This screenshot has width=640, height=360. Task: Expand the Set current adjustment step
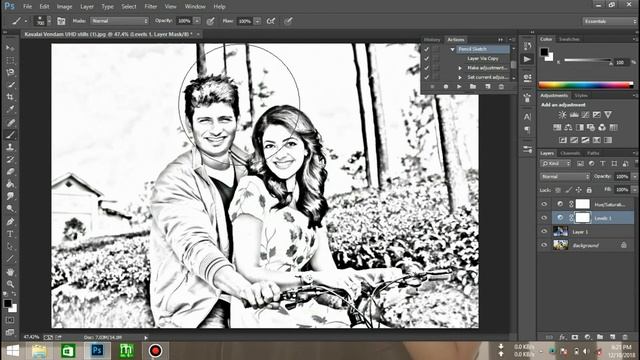click(460, 77)
